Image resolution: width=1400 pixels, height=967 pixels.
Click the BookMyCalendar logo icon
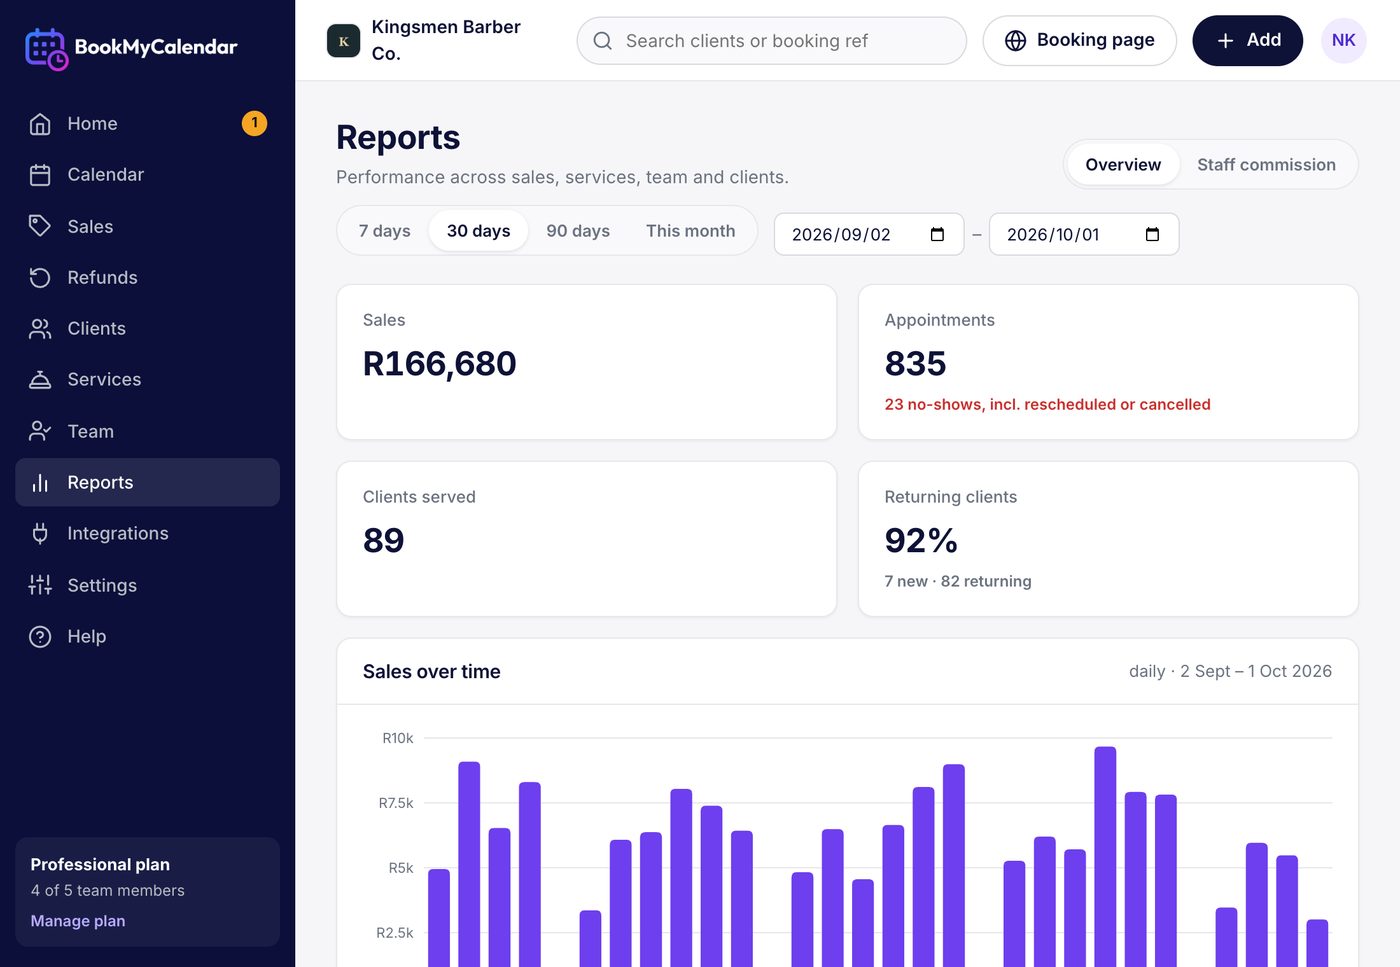coord(46,48)
